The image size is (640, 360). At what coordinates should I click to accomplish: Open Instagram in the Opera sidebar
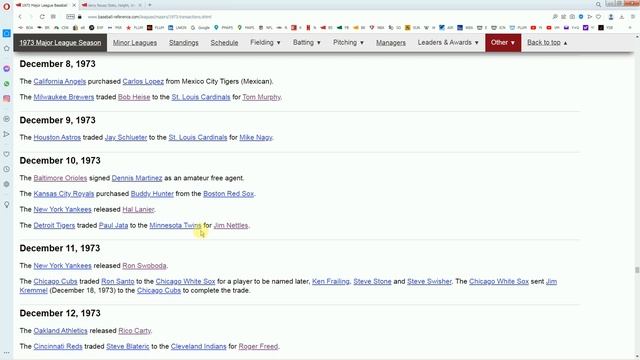[x=7, y=98]
